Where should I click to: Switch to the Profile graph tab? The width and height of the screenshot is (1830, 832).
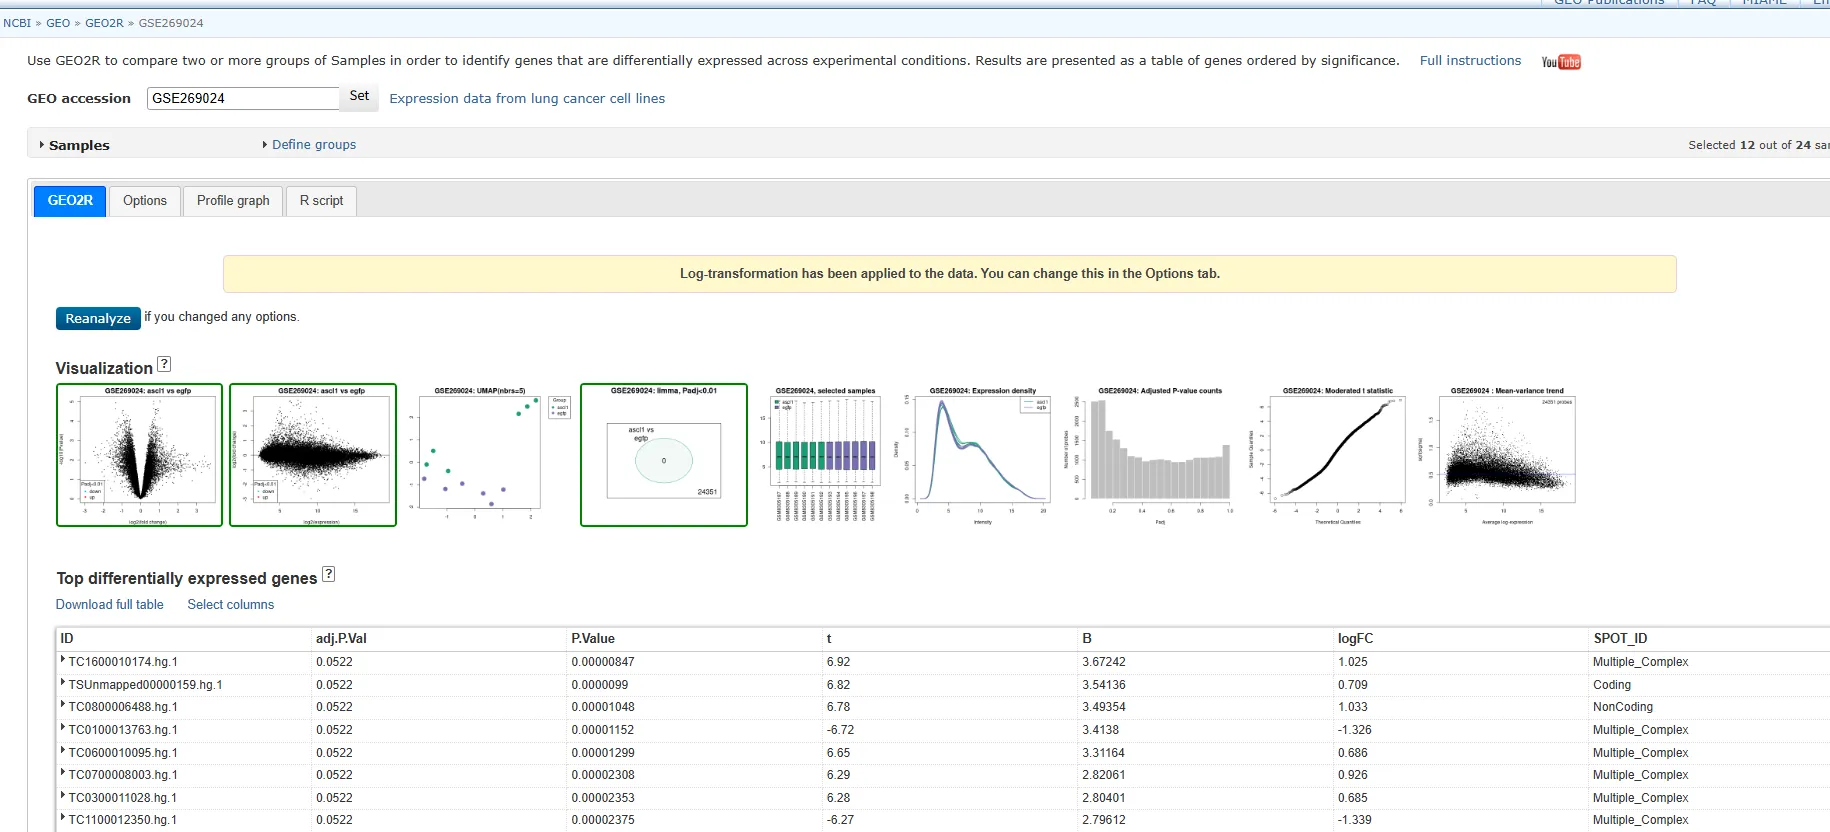tap(233, 201)
